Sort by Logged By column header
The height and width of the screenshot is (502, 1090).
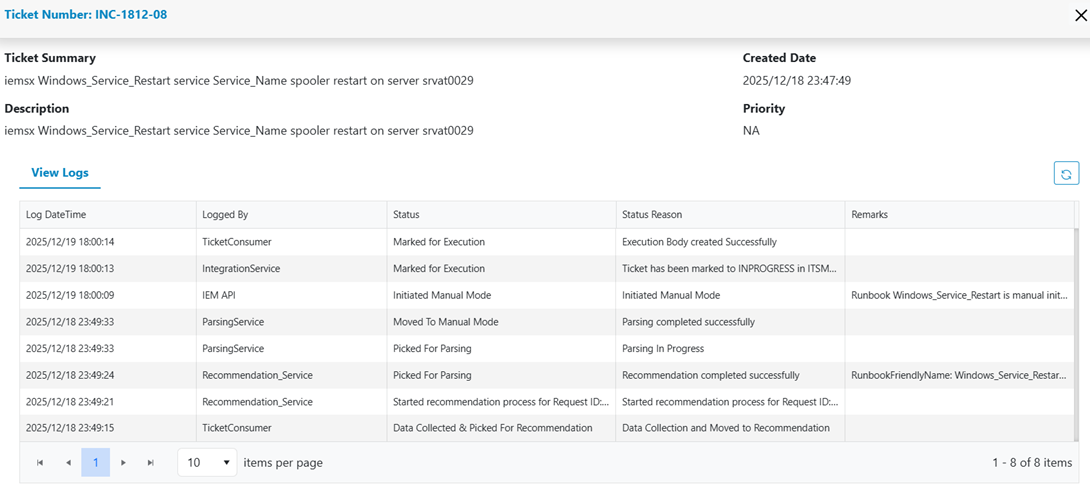[x=225, y=215]
